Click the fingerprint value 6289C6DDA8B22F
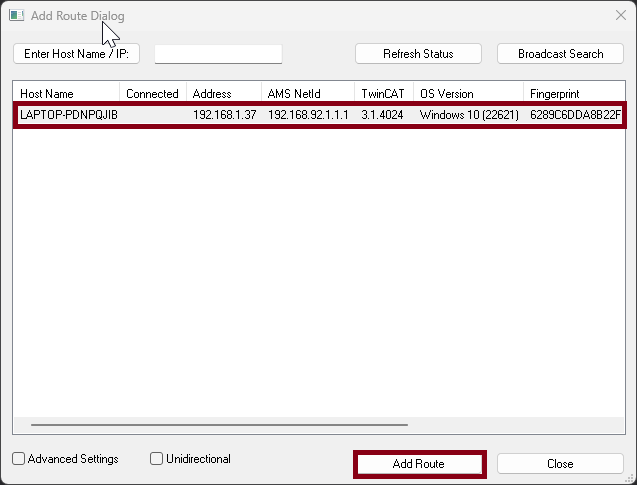637x485 pixels. coord(575,115)
